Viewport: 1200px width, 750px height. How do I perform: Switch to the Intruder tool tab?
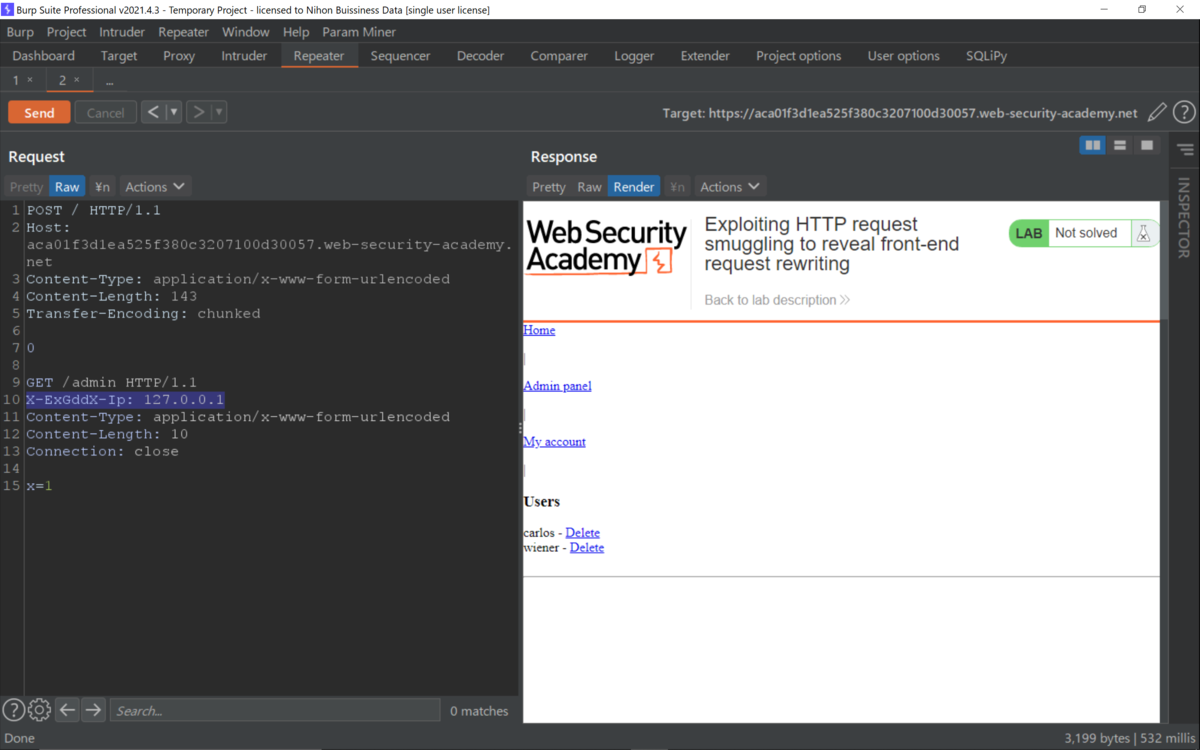[244, 56]
